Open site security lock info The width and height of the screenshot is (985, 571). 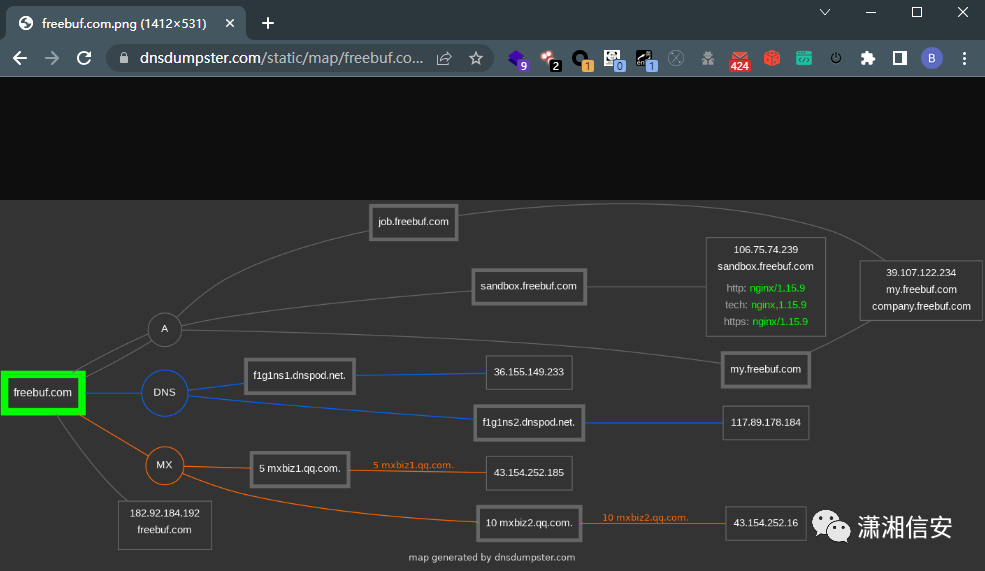[124, 58]
